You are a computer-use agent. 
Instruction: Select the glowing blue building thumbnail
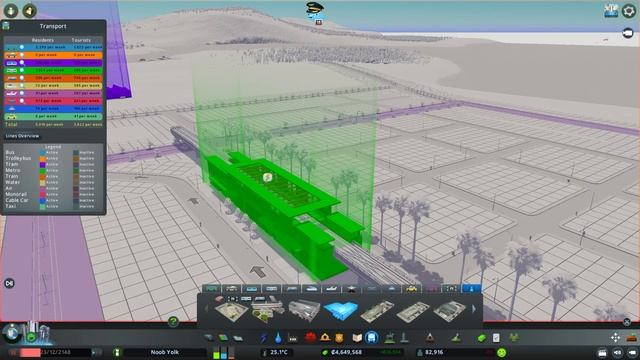tap(340, 311)
